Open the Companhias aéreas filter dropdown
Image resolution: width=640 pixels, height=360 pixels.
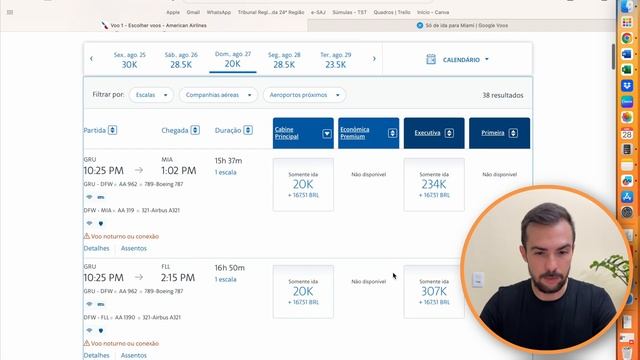[218, 95]
